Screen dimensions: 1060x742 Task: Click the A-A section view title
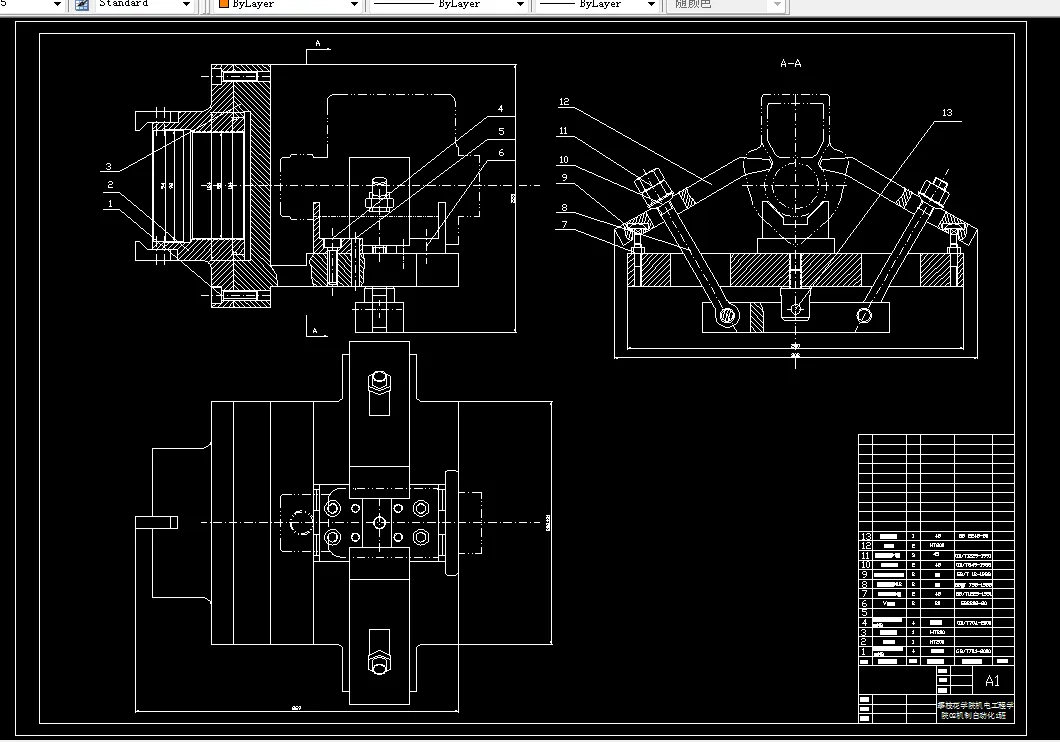[790, 64]
